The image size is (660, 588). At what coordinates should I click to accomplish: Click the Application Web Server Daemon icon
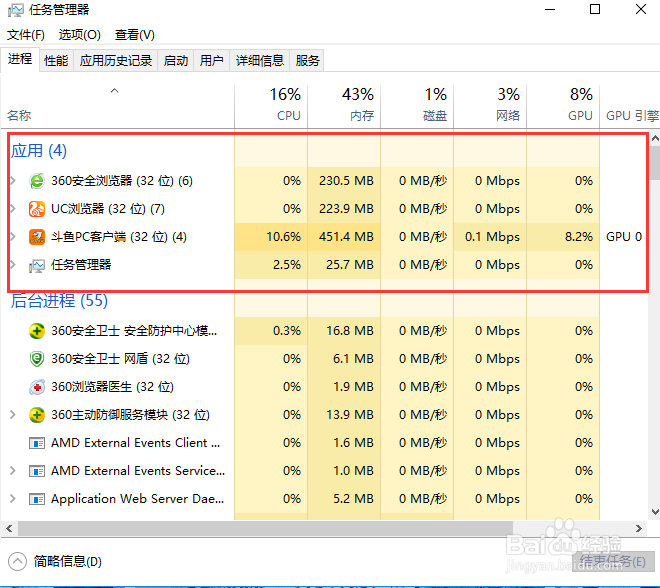[x=37, y=499]
